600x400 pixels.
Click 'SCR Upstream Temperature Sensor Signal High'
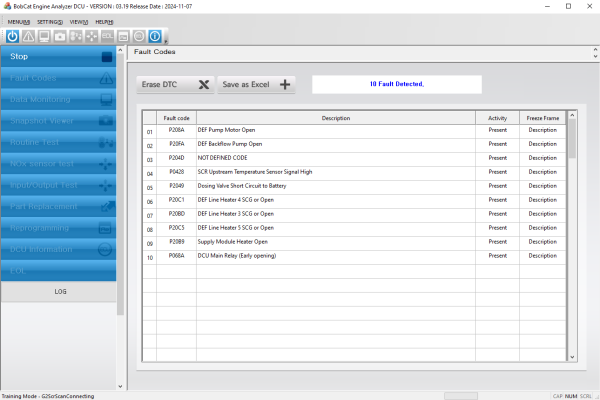click(255, 172)
